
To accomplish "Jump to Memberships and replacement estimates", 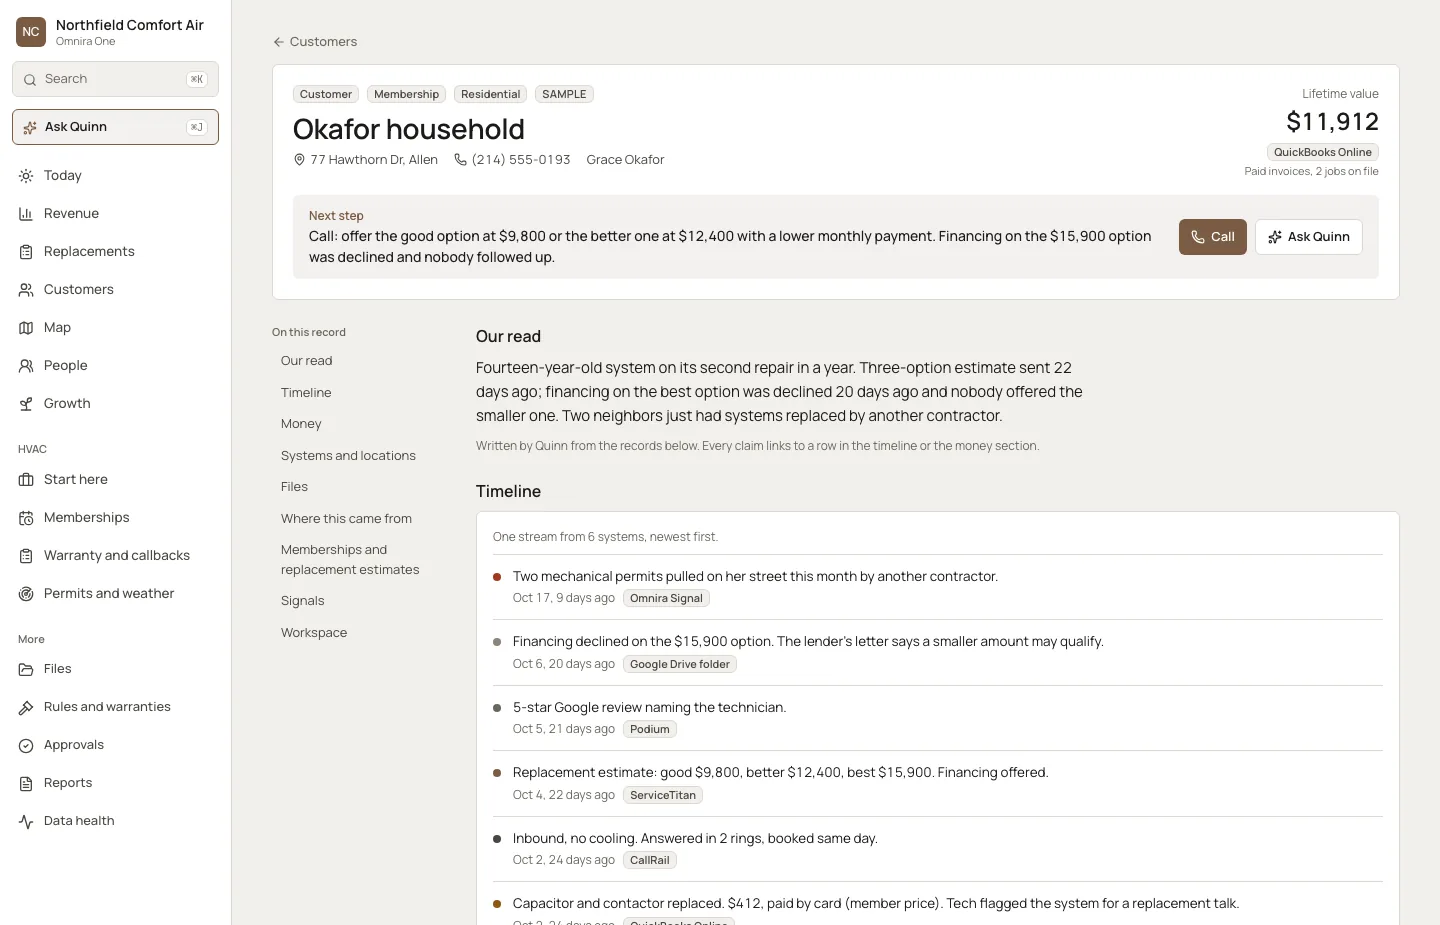I will pyautogui.click(x=350, y=560).
